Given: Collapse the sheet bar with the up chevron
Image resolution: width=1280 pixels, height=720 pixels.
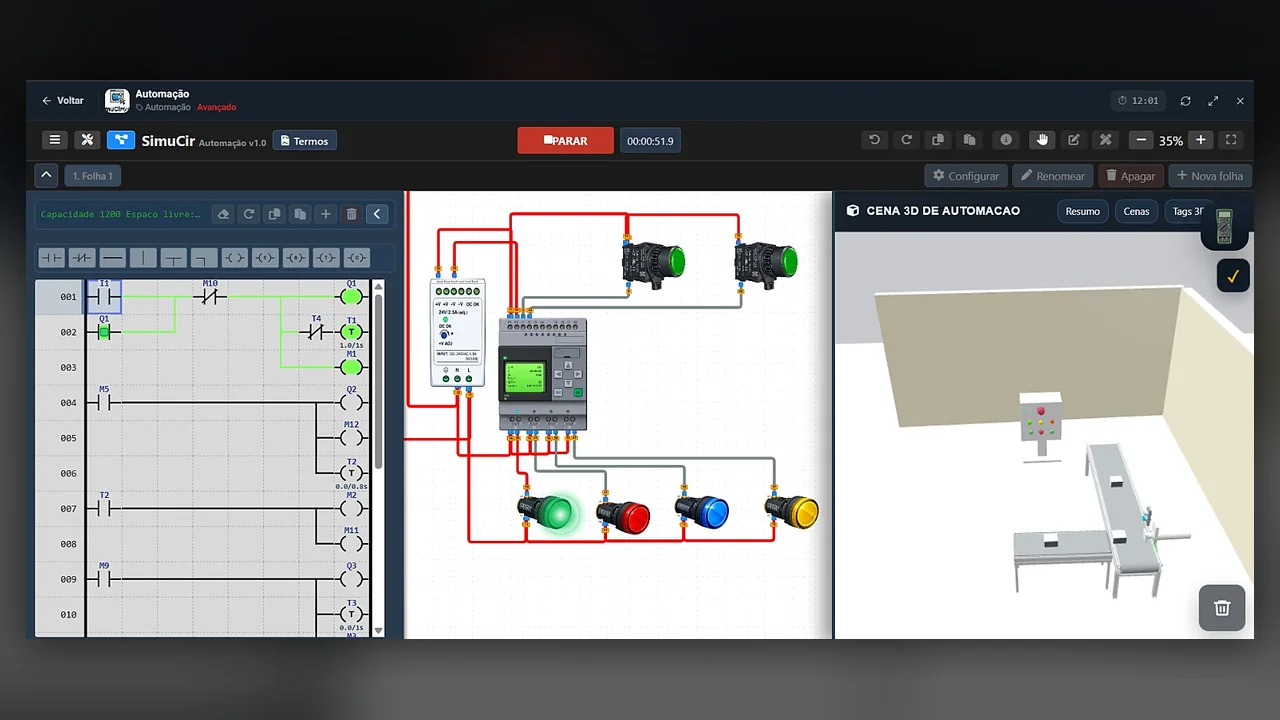Looking at the screenshot, I should 46,175.
